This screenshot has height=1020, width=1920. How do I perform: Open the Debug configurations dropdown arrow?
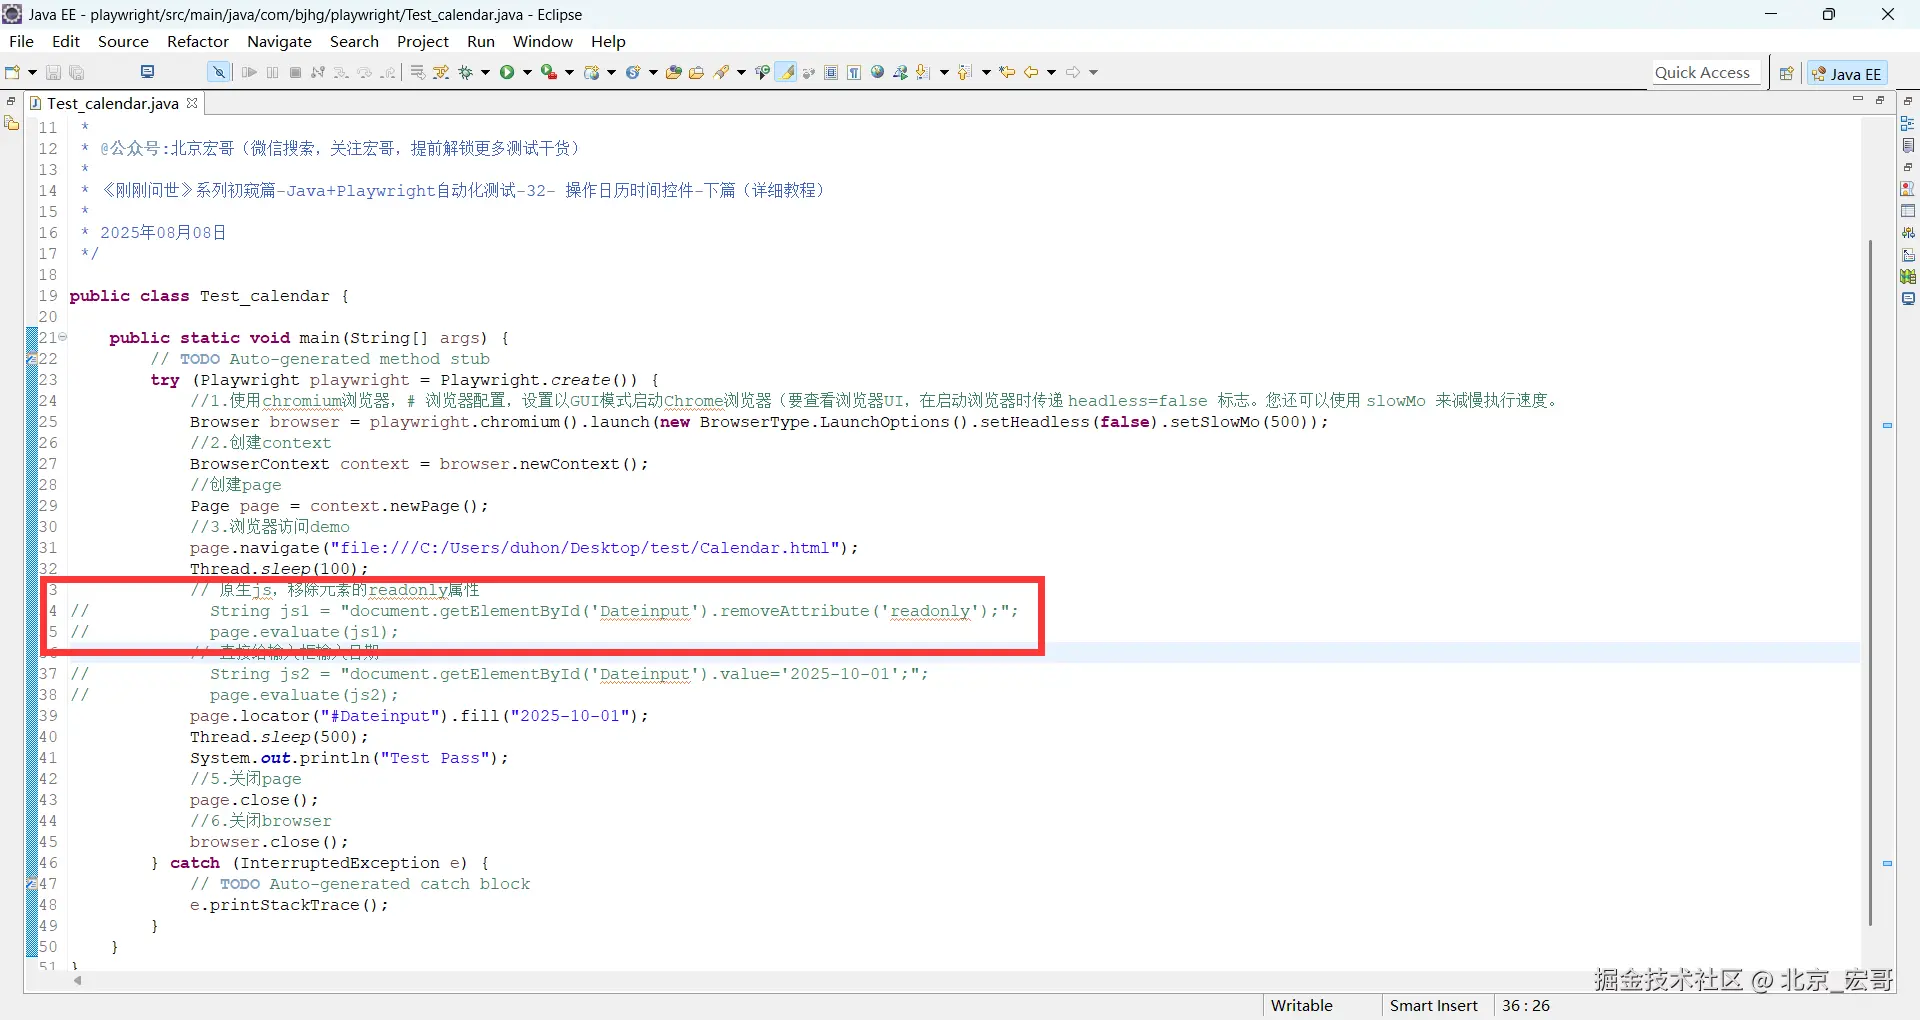(486, 72)
